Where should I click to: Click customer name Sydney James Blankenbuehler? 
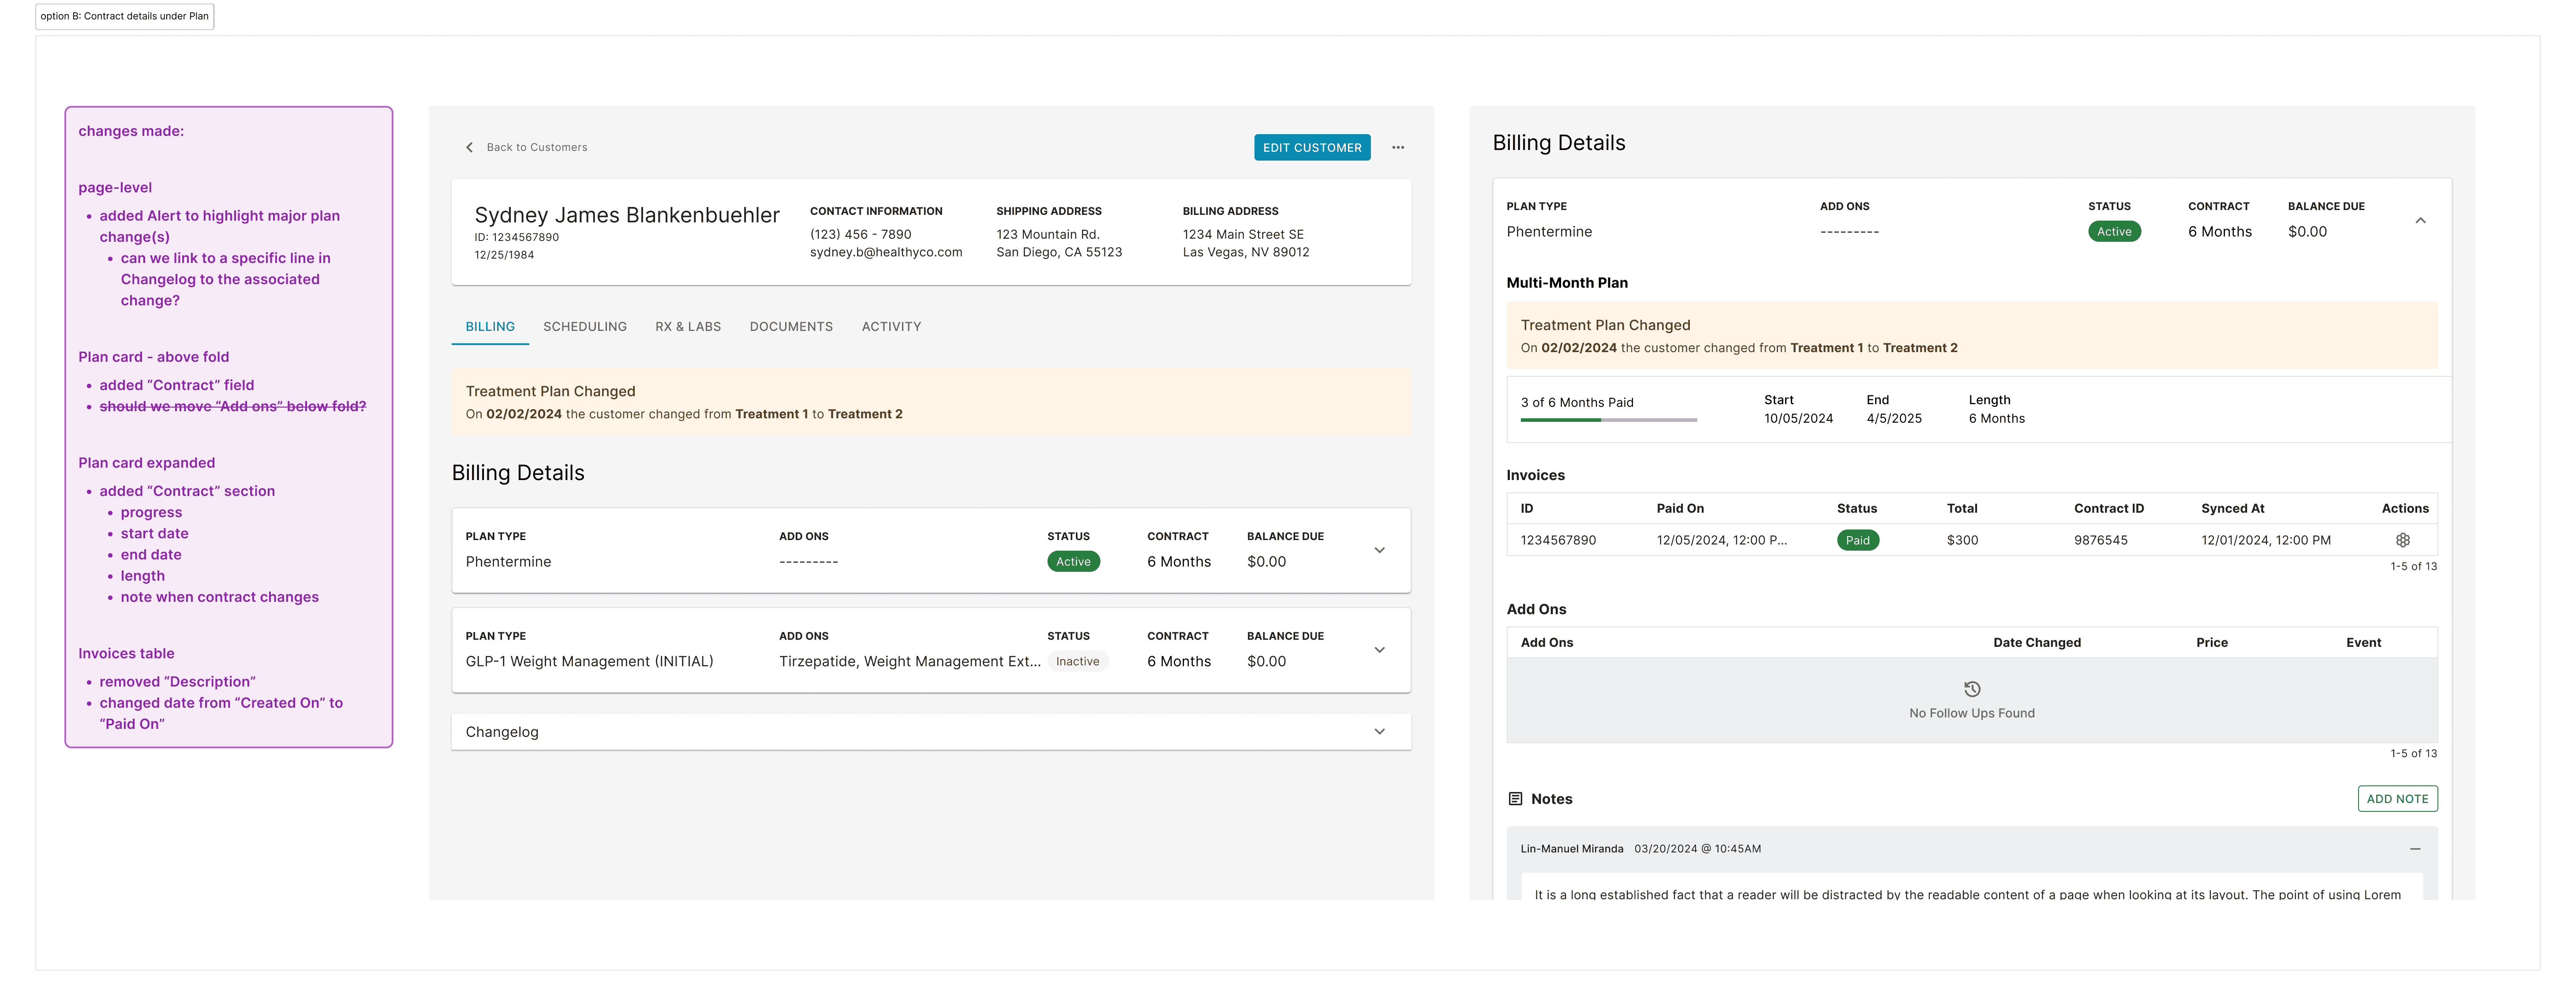[x=627, y=215]
